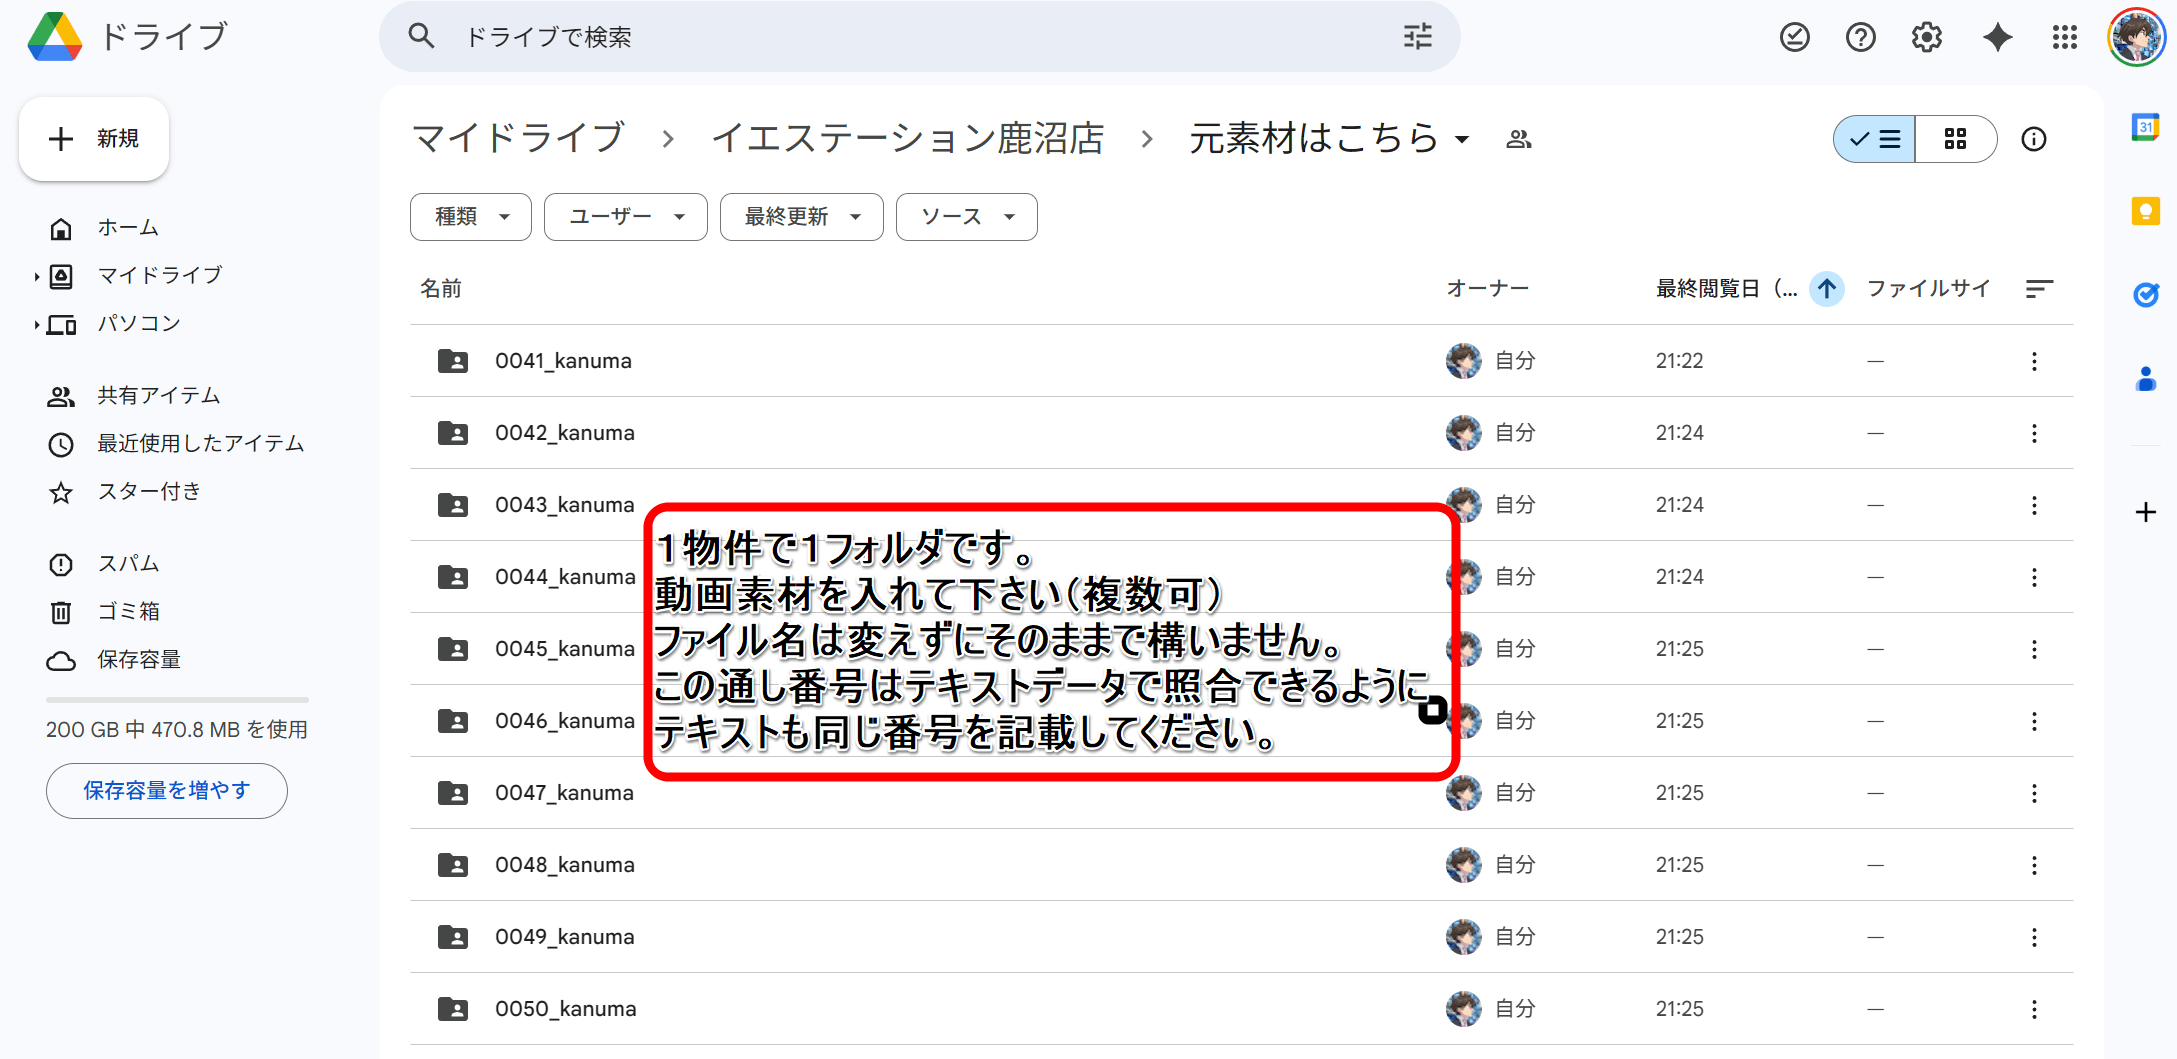Switch to list layout view

(1874, 139)
